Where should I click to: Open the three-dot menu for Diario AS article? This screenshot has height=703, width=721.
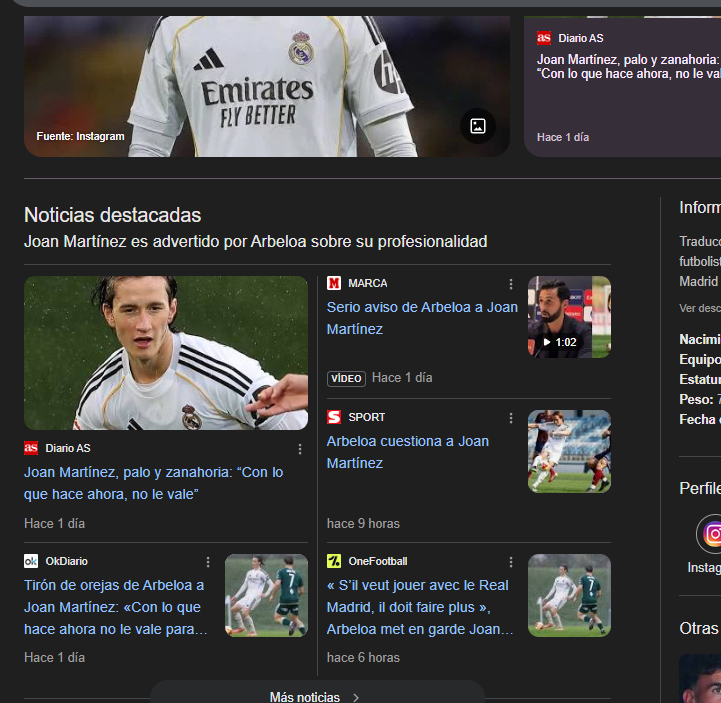coord(300,449)
